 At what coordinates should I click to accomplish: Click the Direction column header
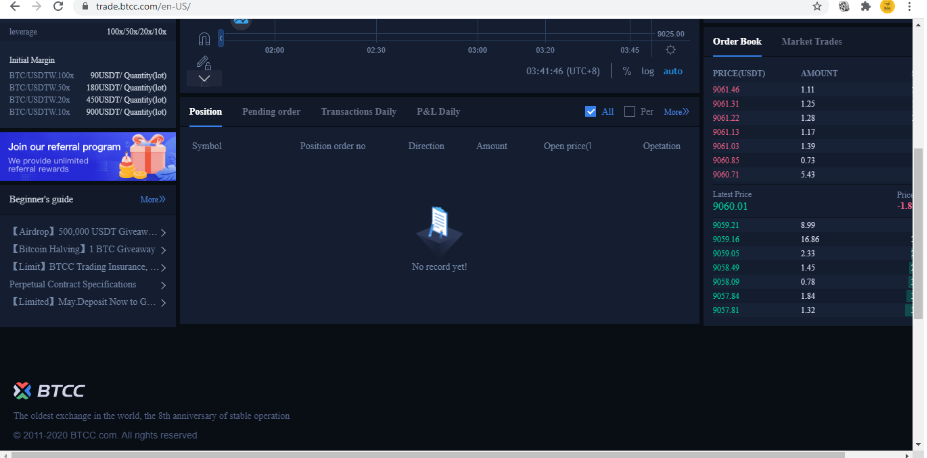pos(426,146)
